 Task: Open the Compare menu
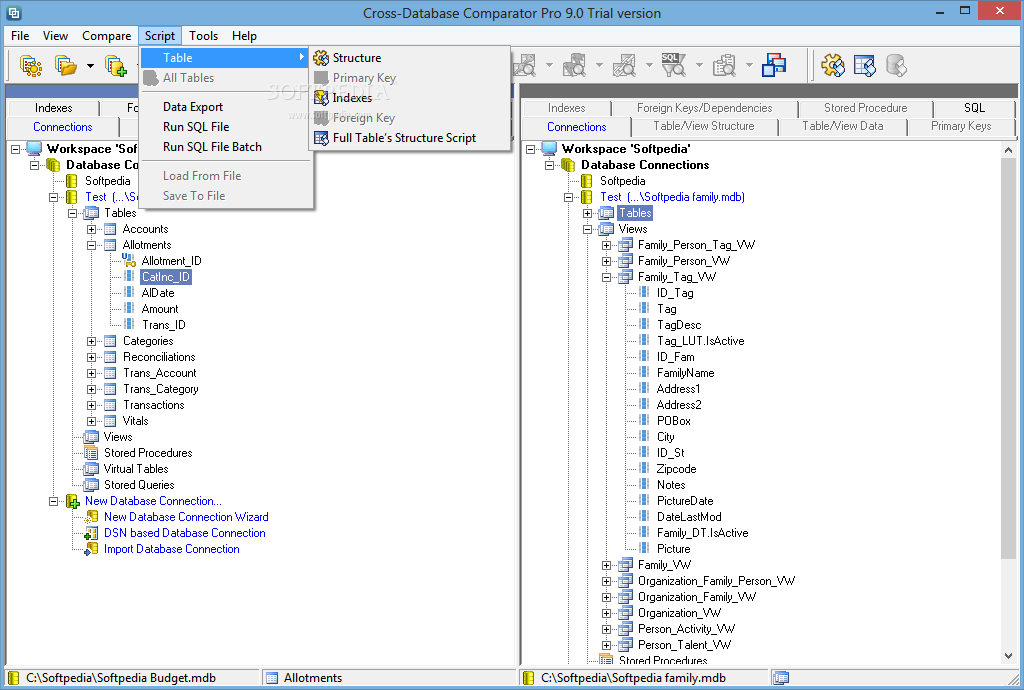106,36
